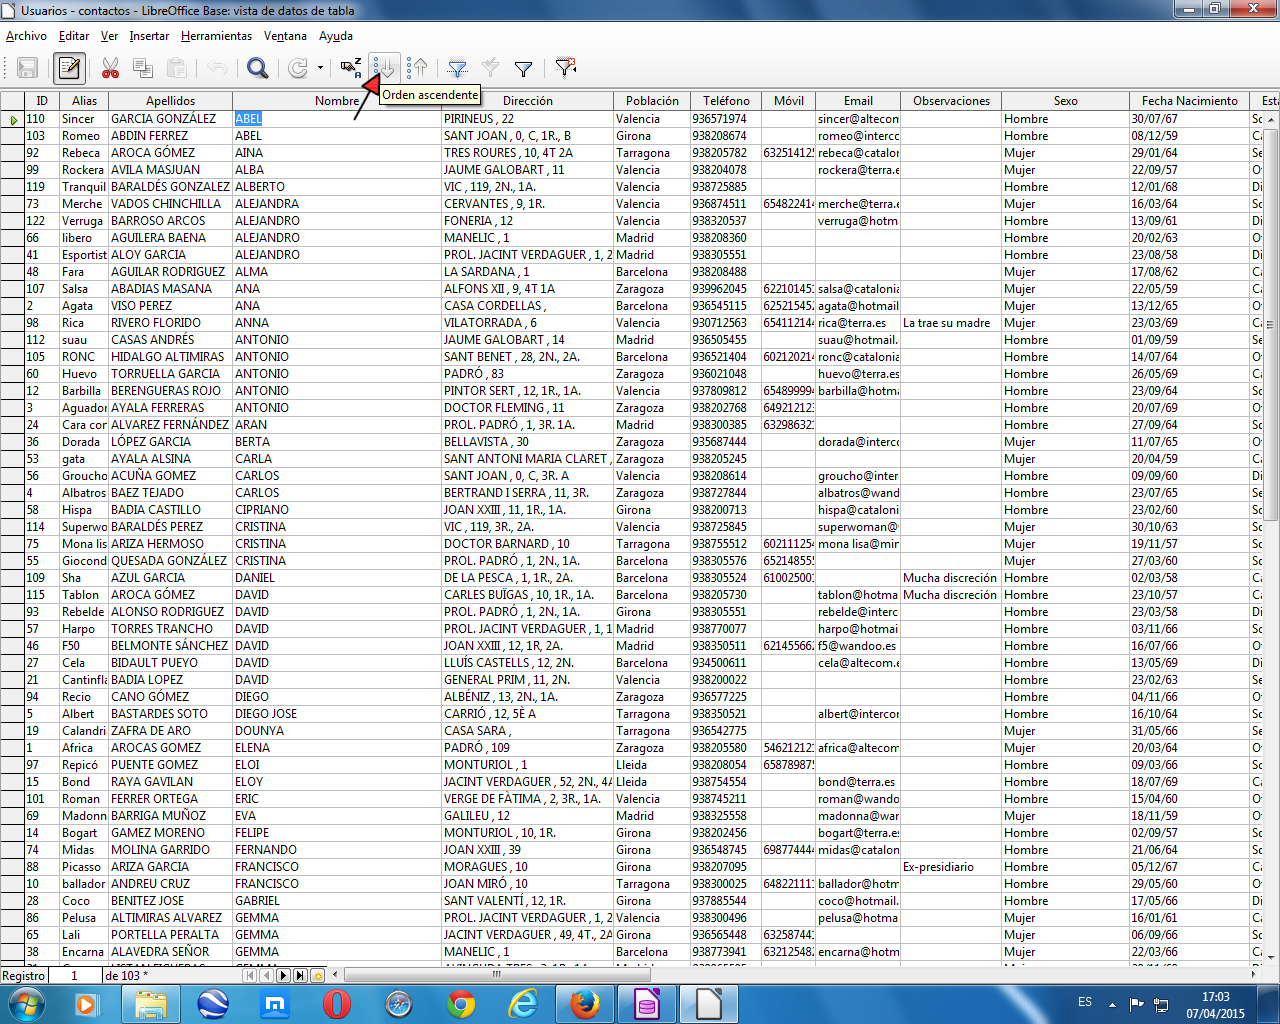This screenshot has width=1280, height=1024.
Task: Select the Fecha Nacimiento column header
Action: pos(1190,101)
